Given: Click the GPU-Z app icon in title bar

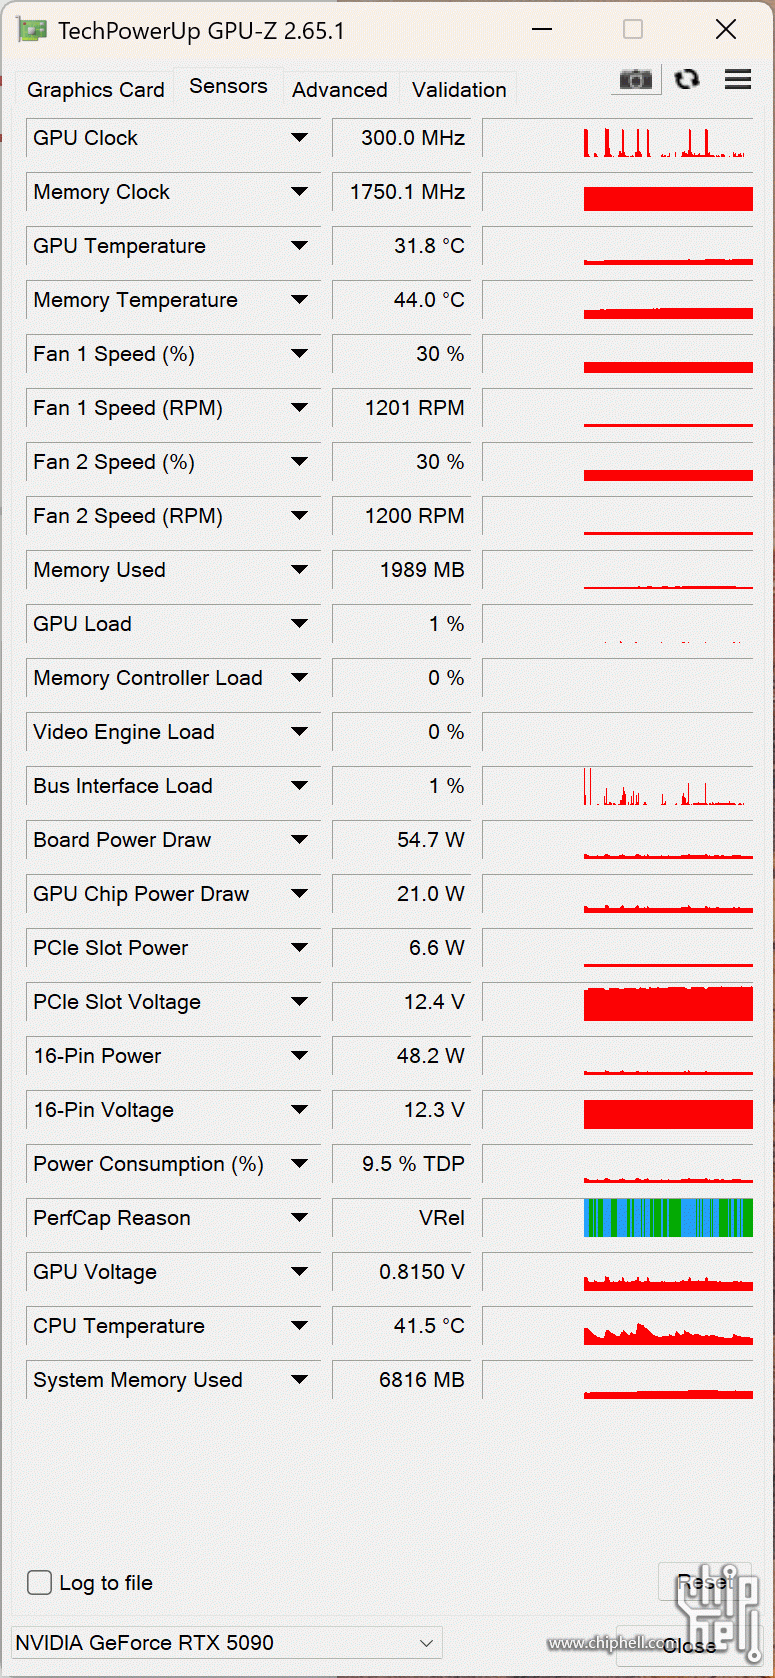Looking at the screenshot, I should coord(32,30).
